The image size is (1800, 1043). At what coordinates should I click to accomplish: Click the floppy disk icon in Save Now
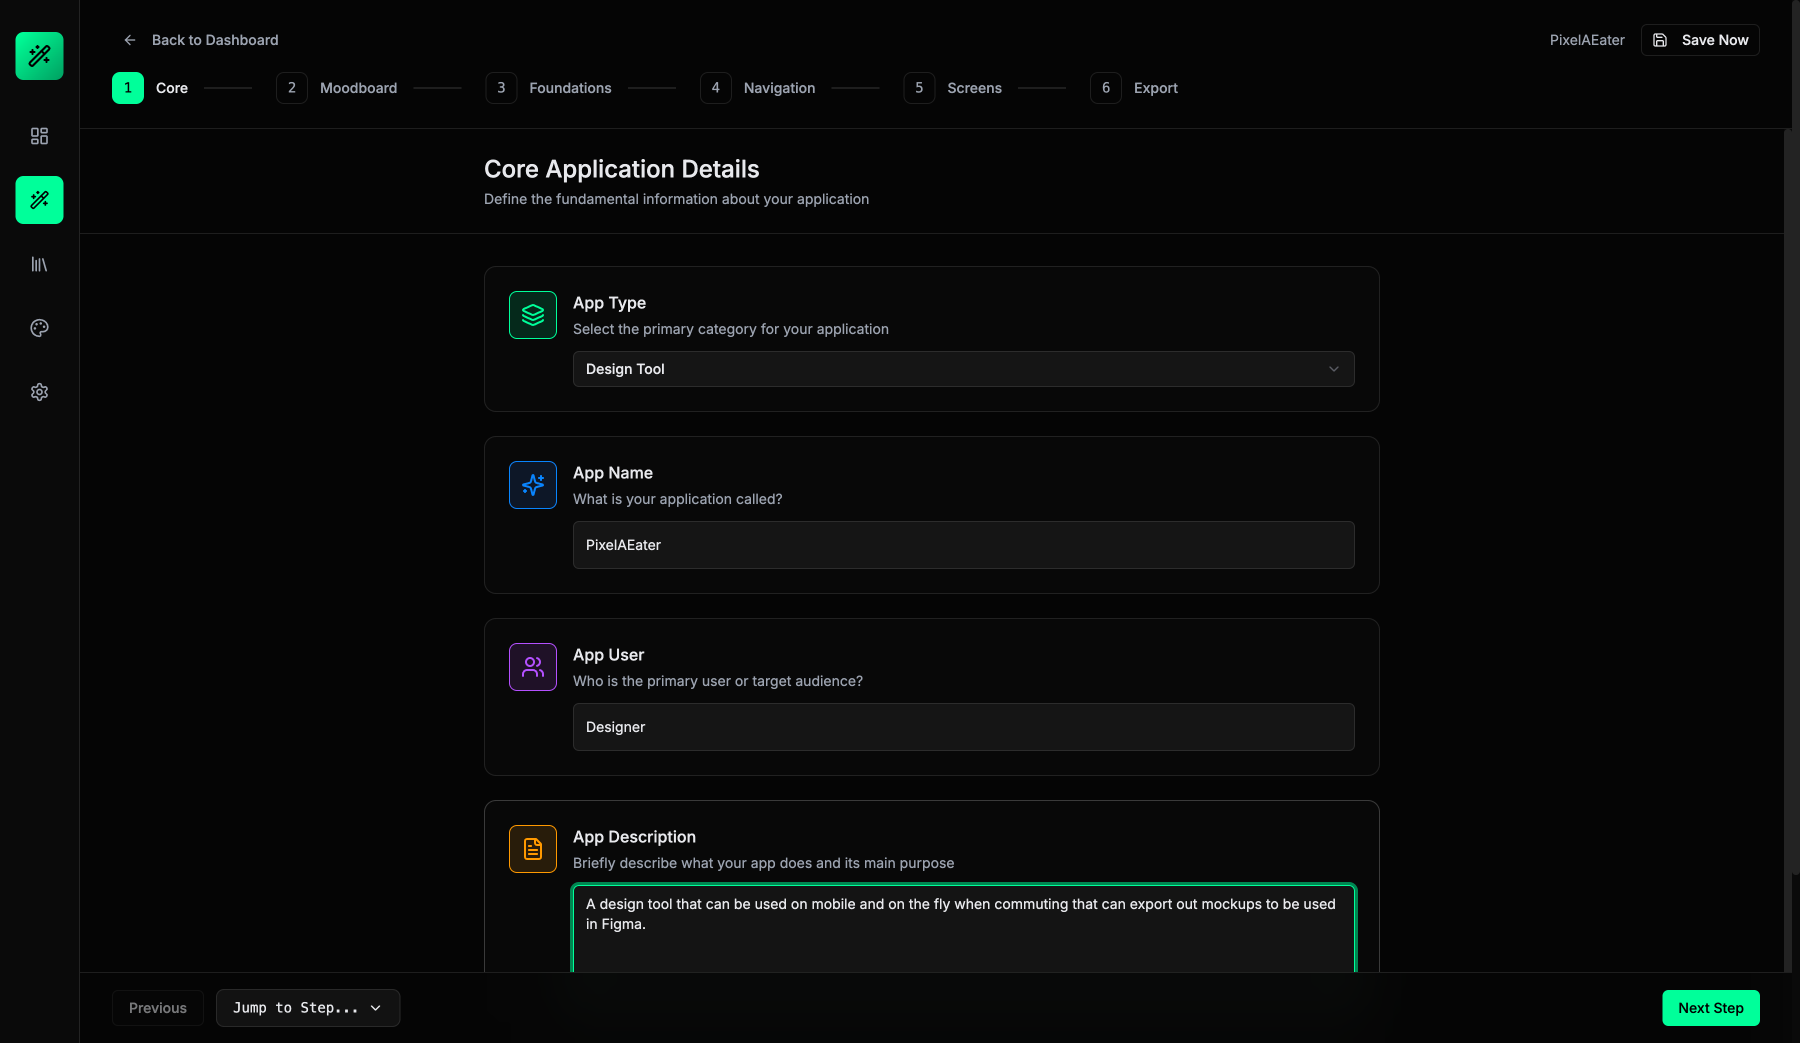point(1660,40)
